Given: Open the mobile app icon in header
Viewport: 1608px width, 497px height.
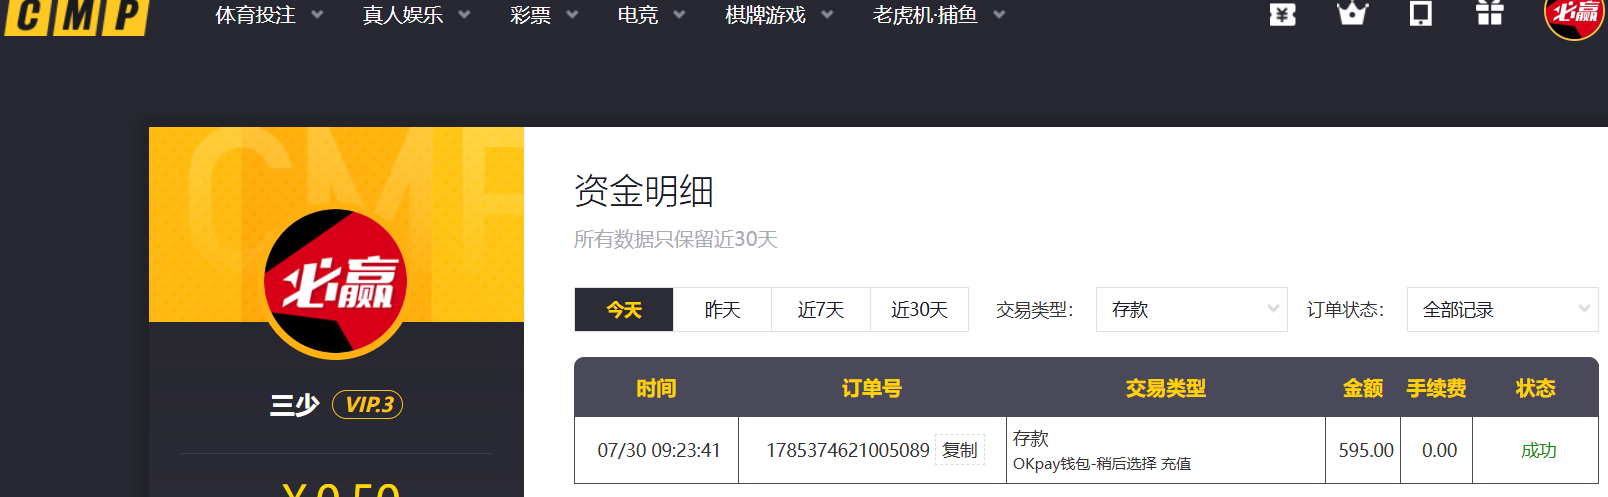Looking at the screenshot, I should tap(1420, 13).
